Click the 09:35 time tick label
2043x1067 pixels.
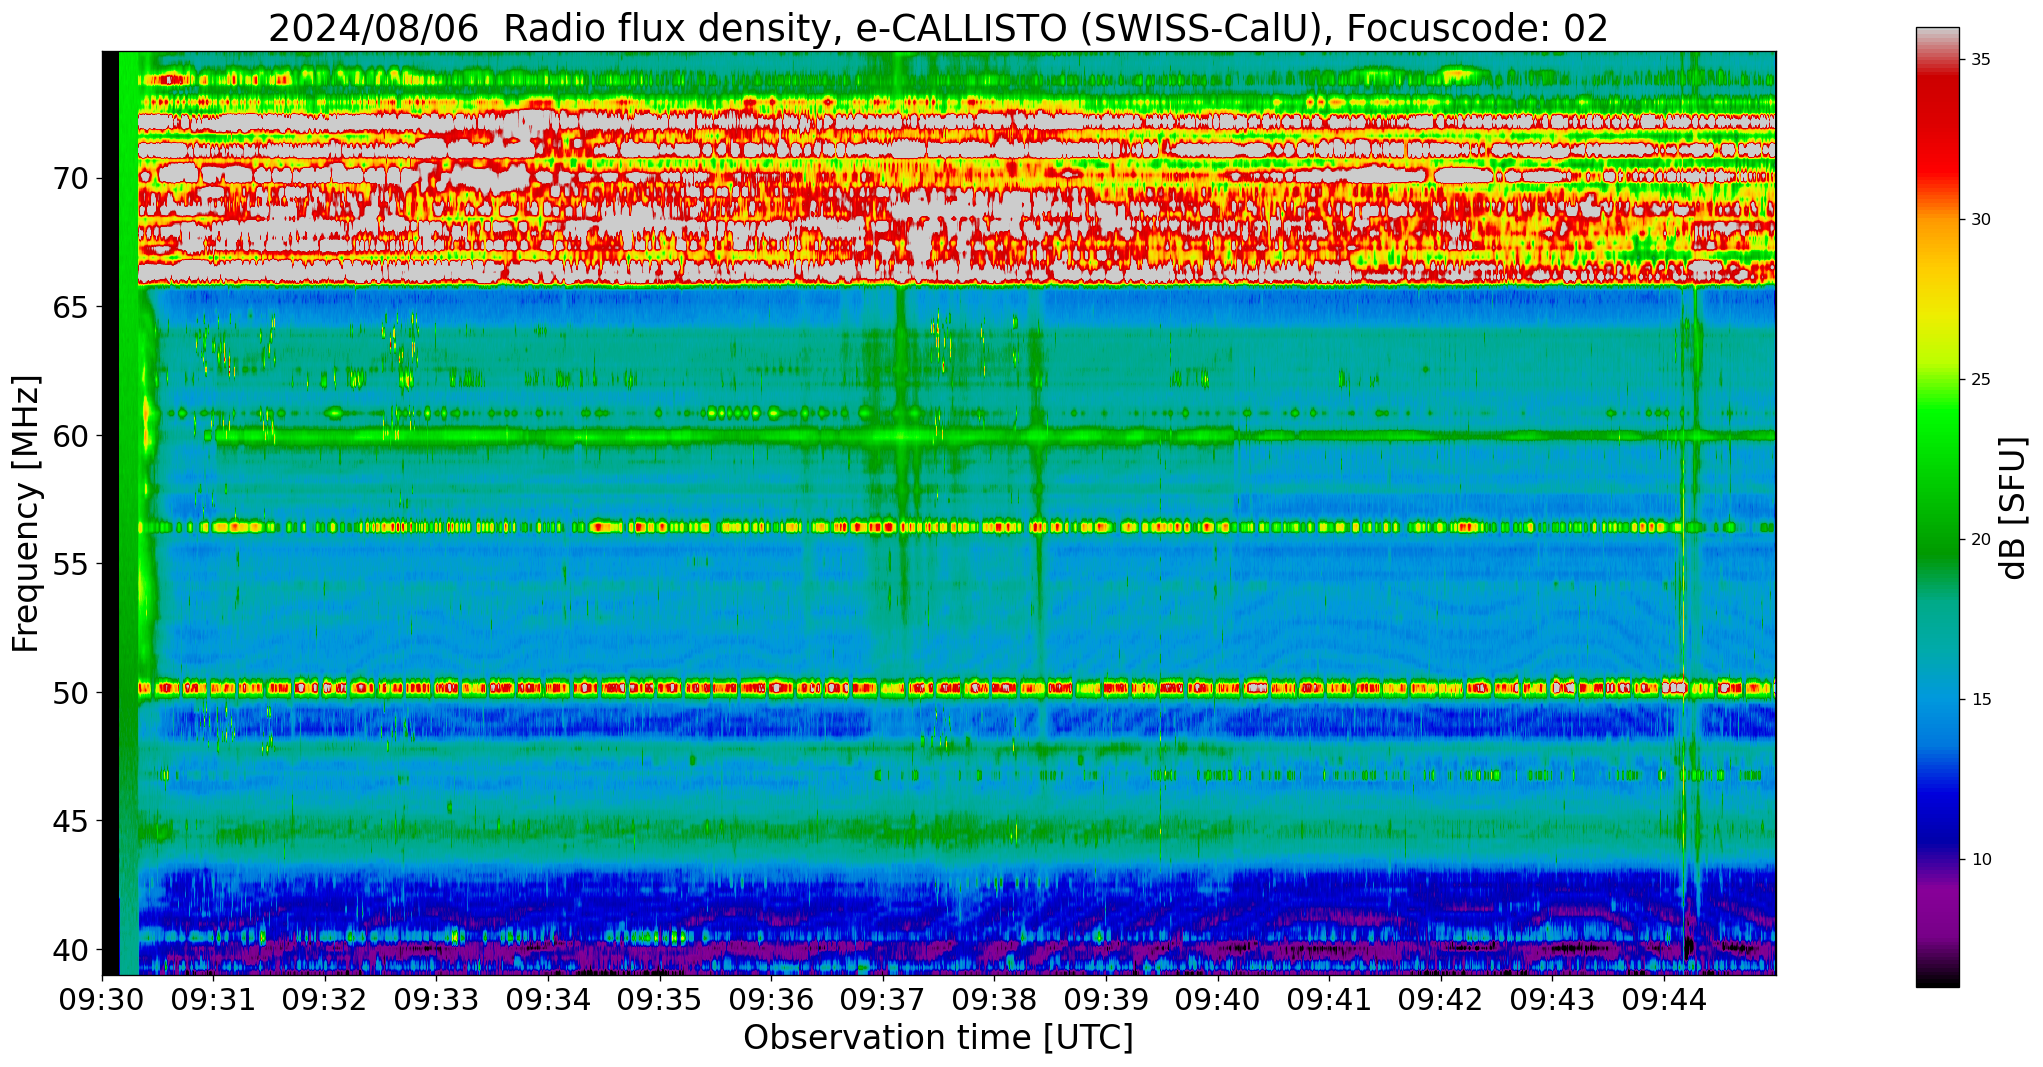pos(660,1000)
